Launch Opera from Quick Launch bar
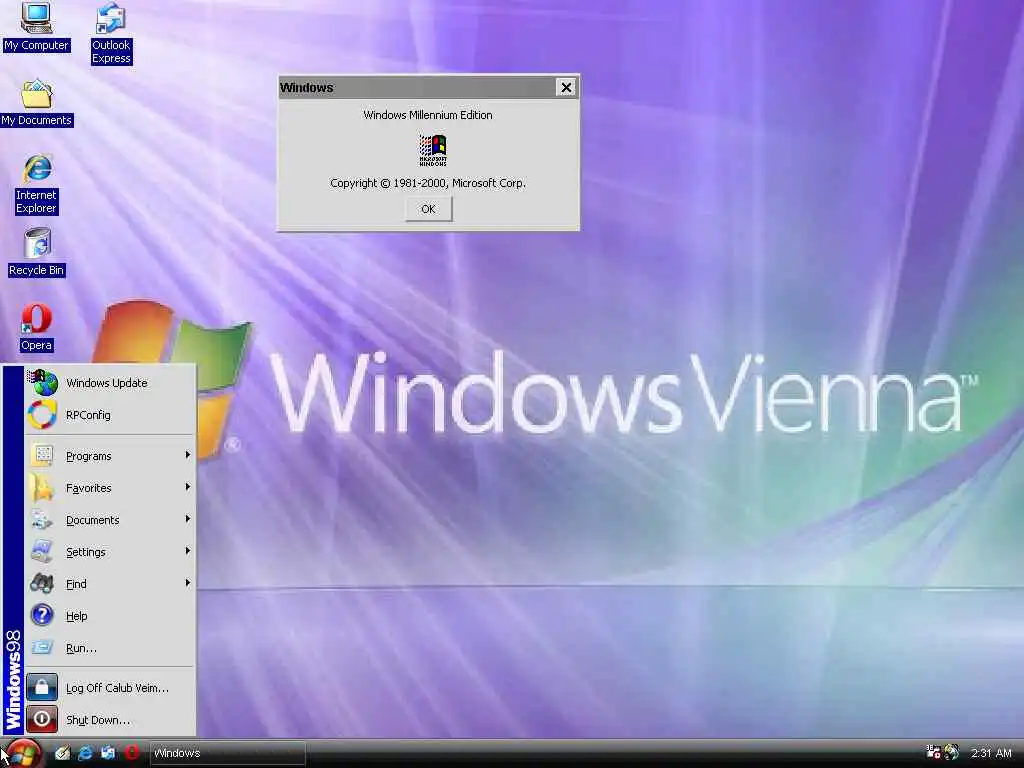 [x=131, y=753]
